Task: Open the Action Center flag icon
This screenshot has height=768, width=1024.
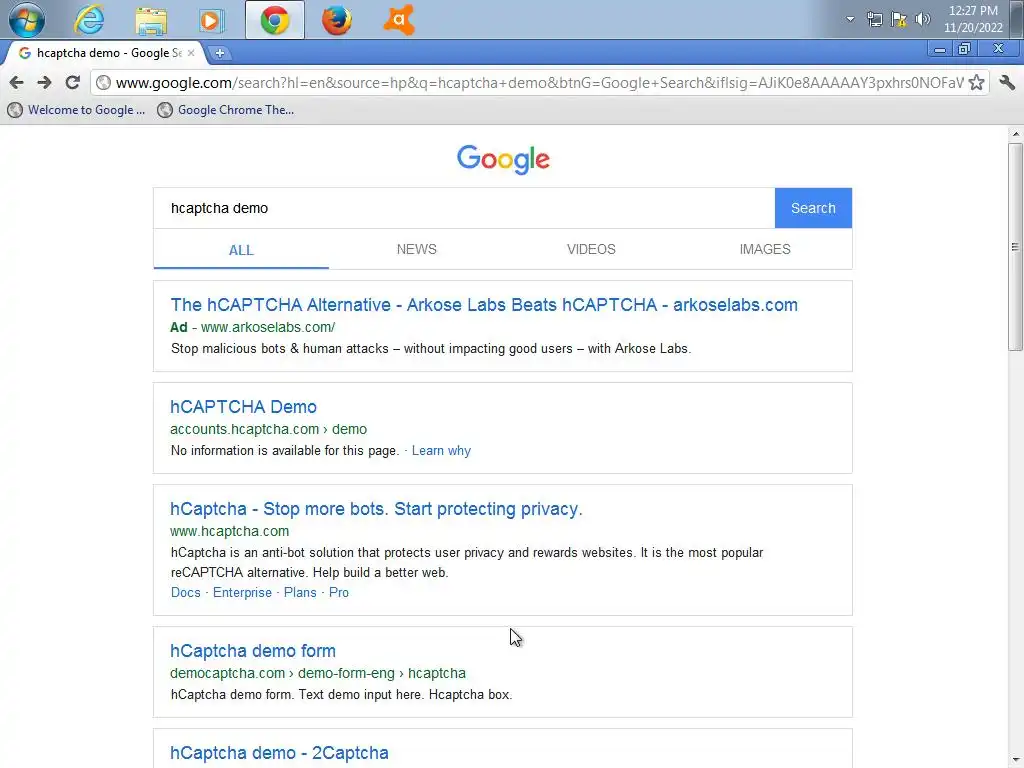Action: [899, 19]
